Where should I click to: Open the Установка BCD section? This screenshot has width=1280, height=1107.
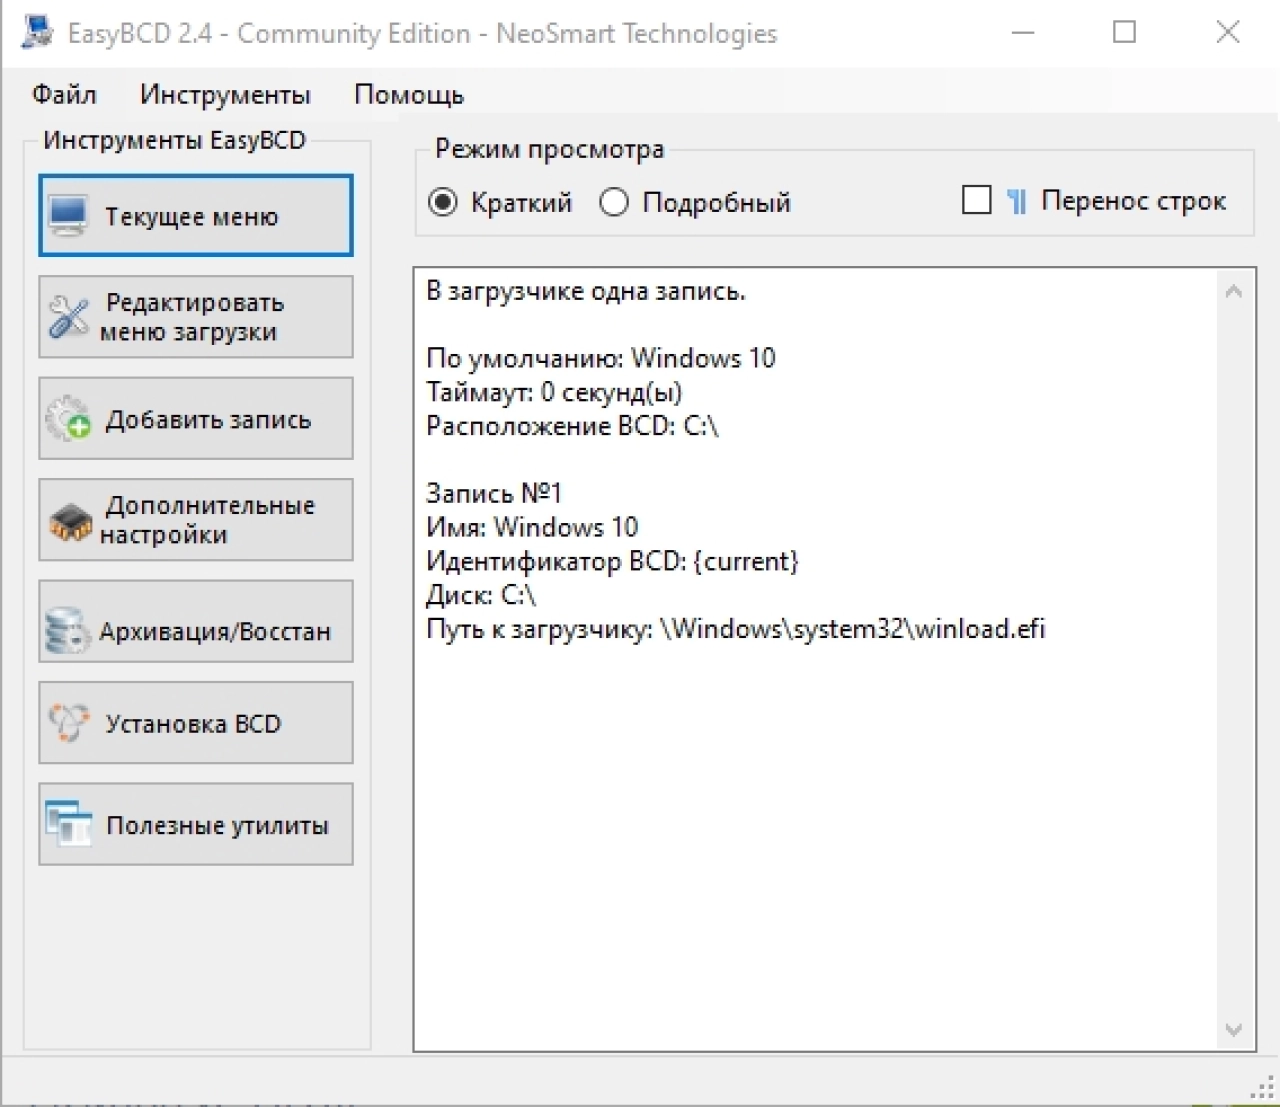[x=196, y=723]
